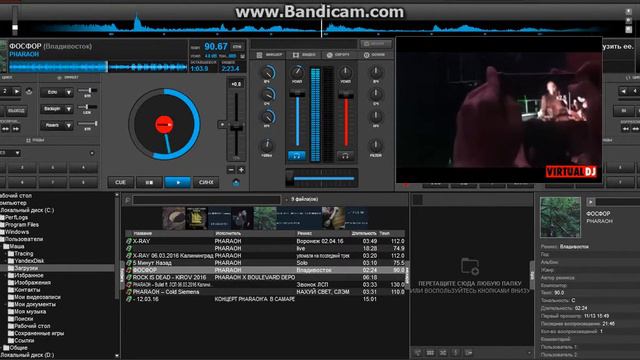Open the Моя музыка folder
This screenshot has width=640, height=360.
click(x=30, y=311)
